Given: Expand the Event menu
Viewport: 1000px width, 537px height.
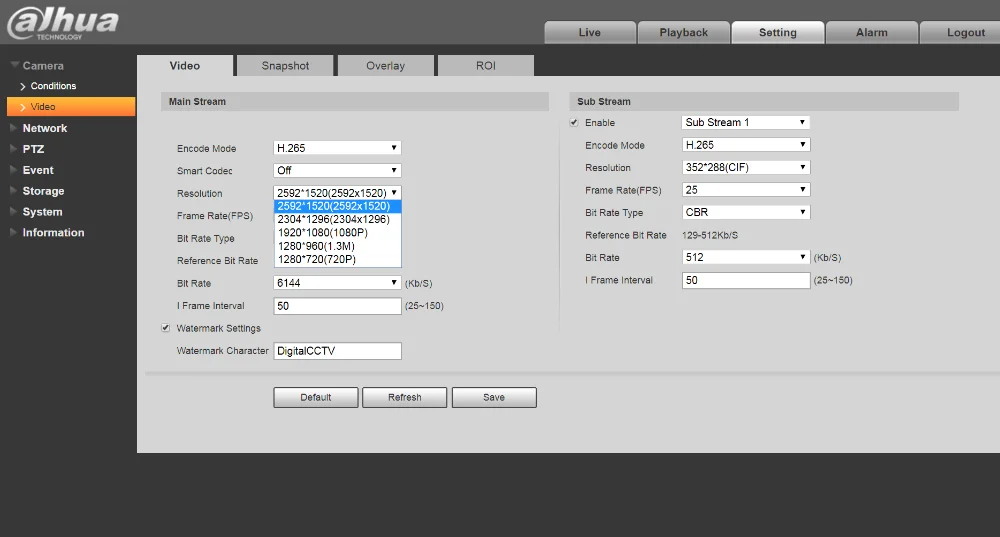Looking at the screenshot, I should click(x=38, y=170).
